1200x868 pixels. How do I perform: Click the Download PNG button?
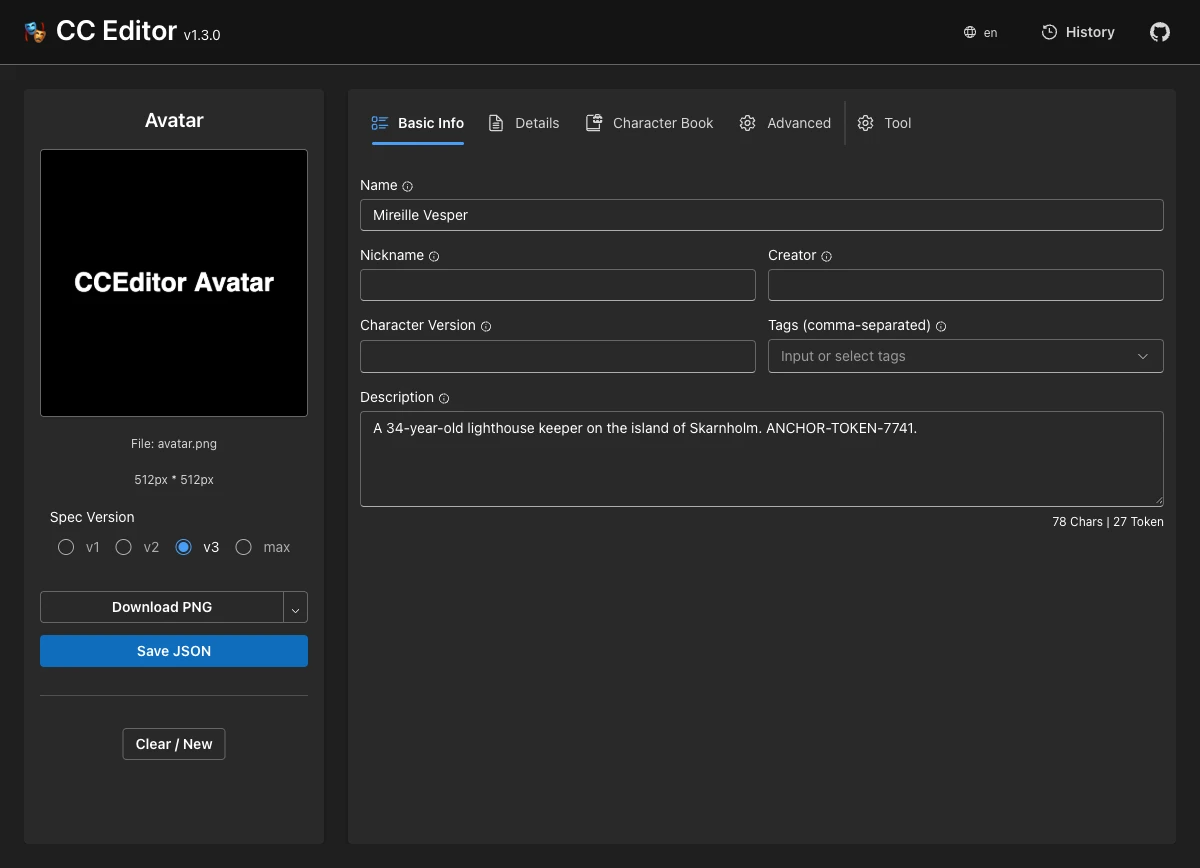tap(162, 607)
